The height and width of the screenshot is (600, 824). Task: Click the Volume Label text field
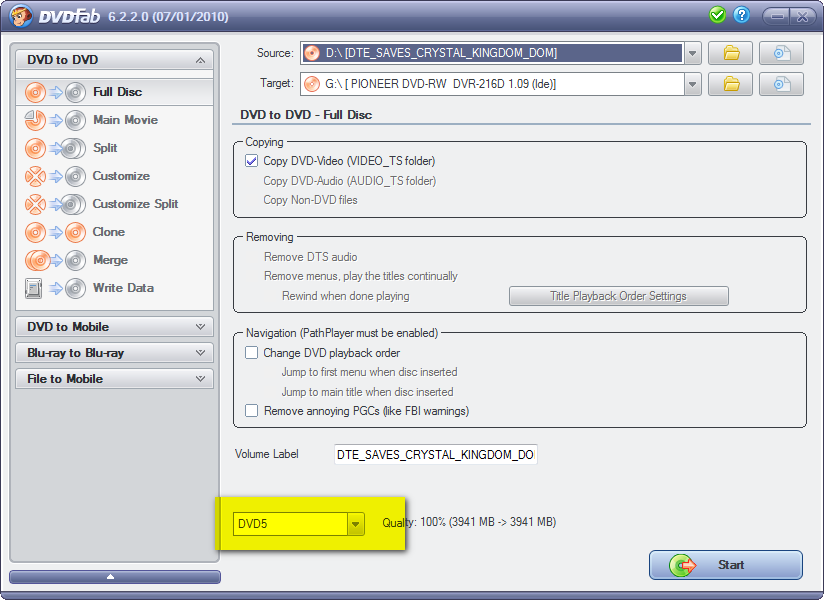(x=436, y=454)
